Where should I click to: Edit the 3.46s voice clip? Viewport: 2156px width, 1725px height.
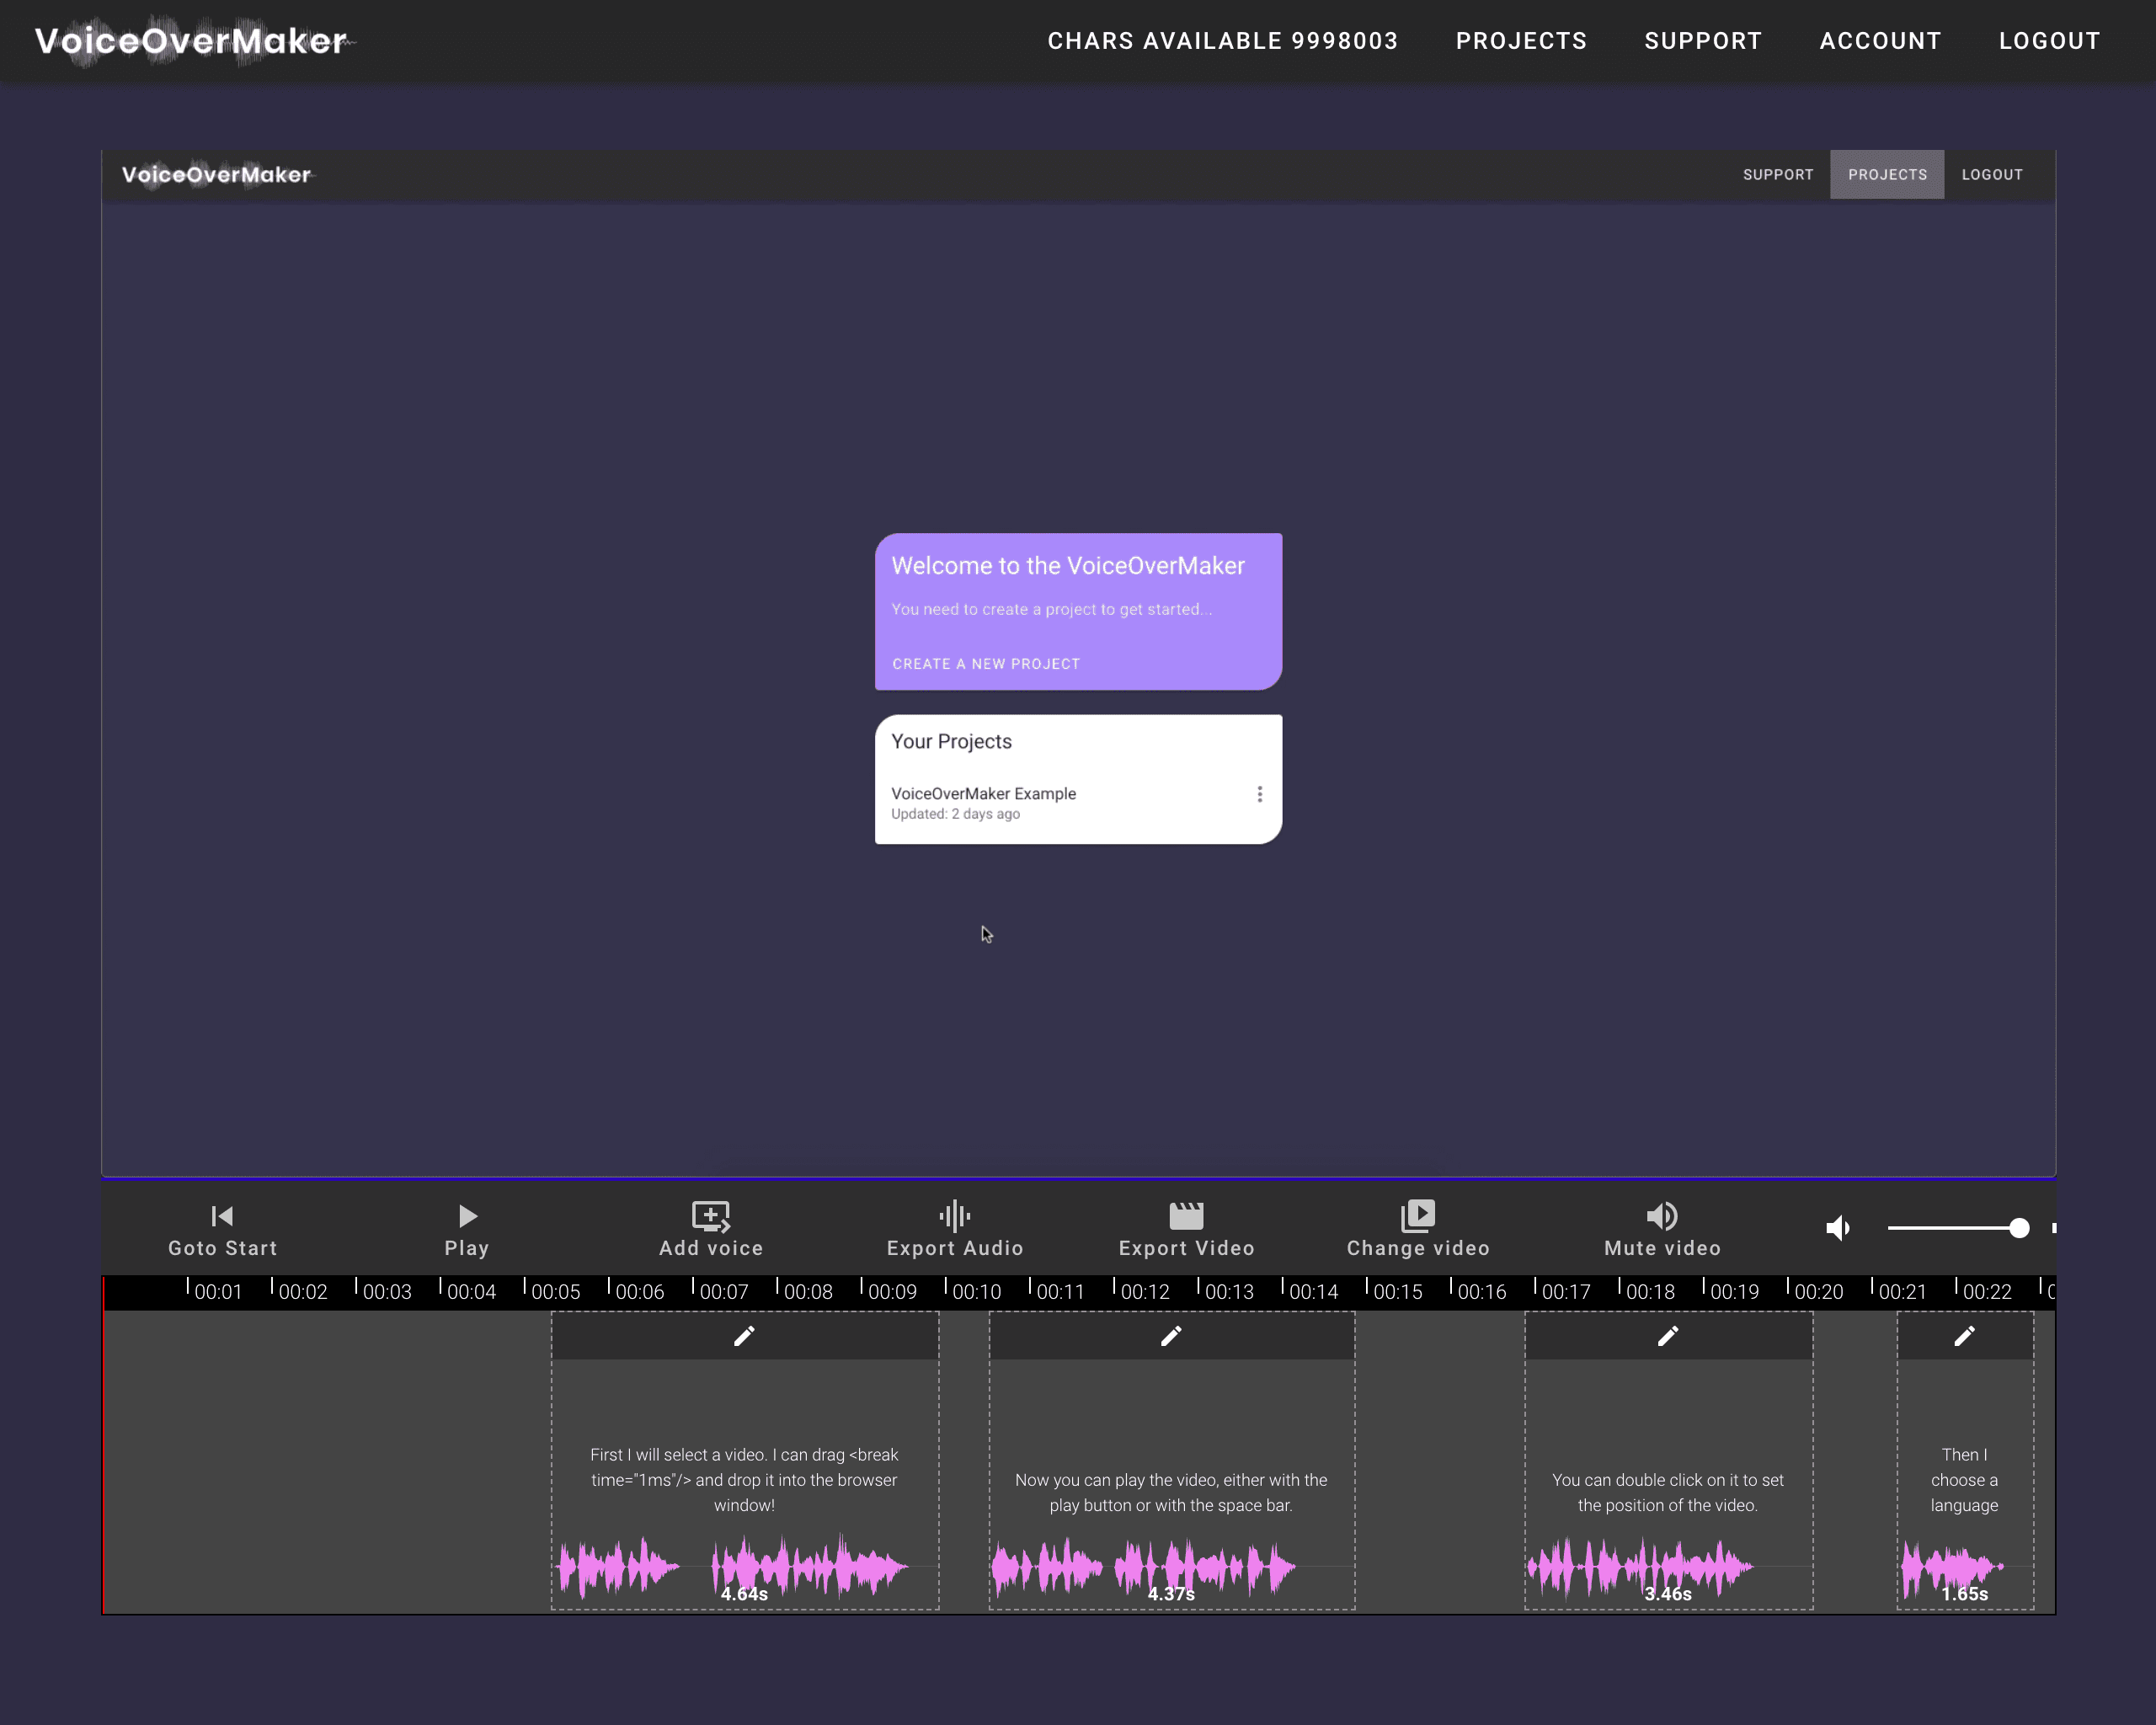click(1667, 1336)
